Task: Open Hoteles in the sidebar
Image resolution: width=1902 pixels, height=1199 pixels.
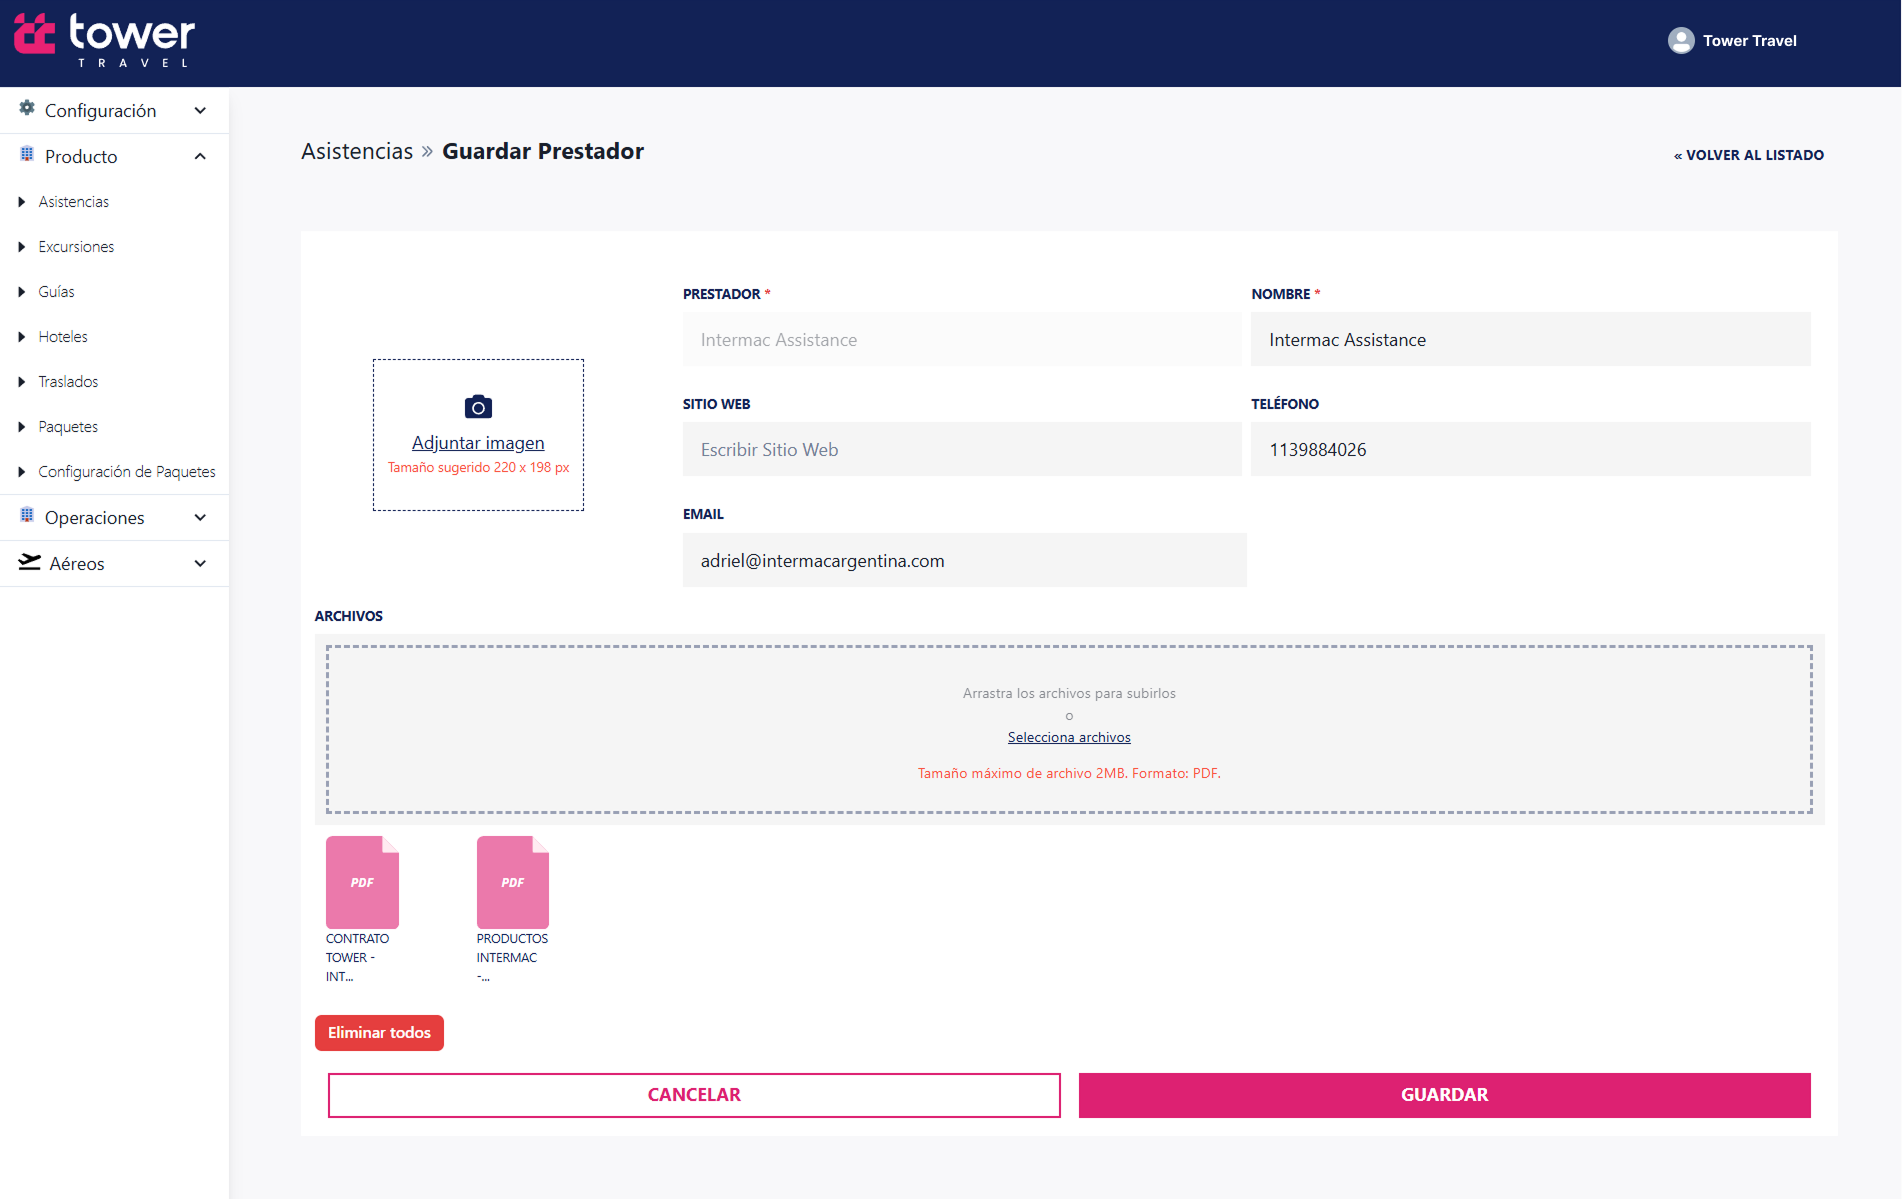Action: coord(63,337)
